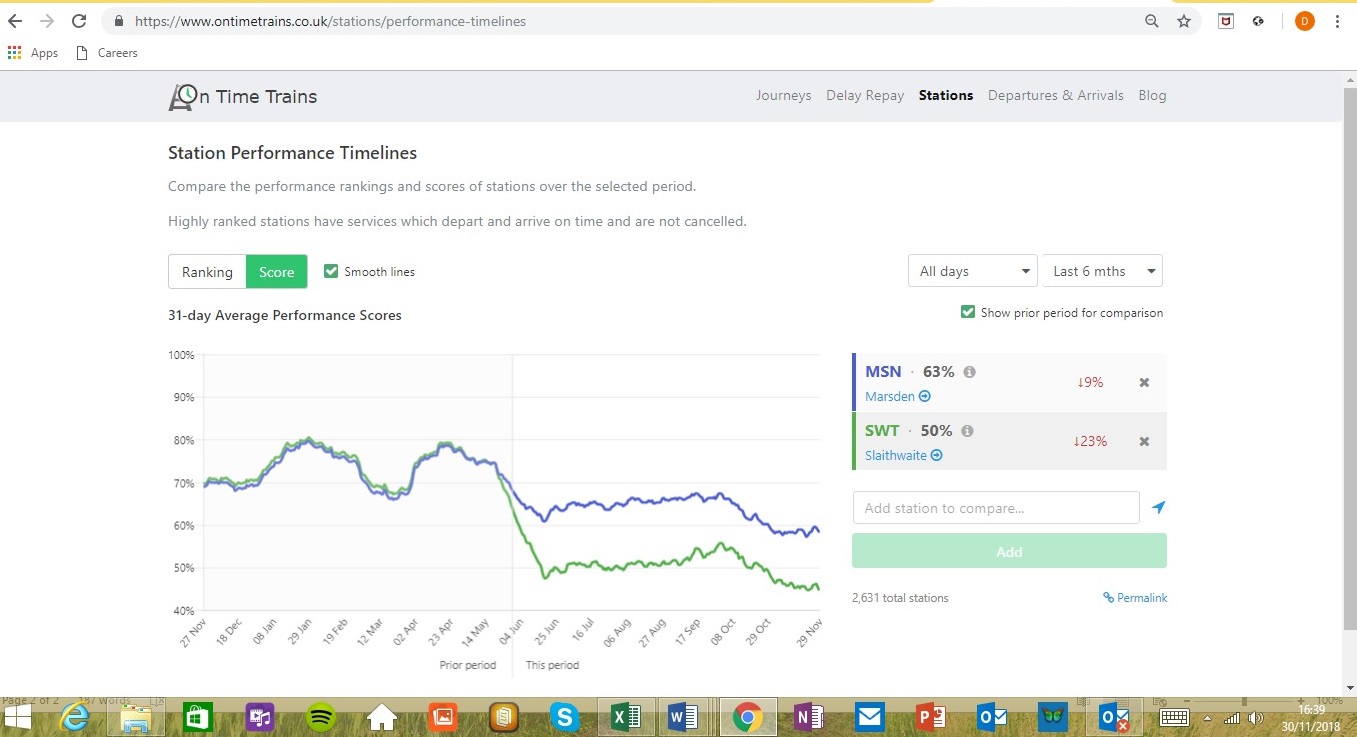Click the On Time Trains logo
The image size is (1357, 737).
[243, 96]
